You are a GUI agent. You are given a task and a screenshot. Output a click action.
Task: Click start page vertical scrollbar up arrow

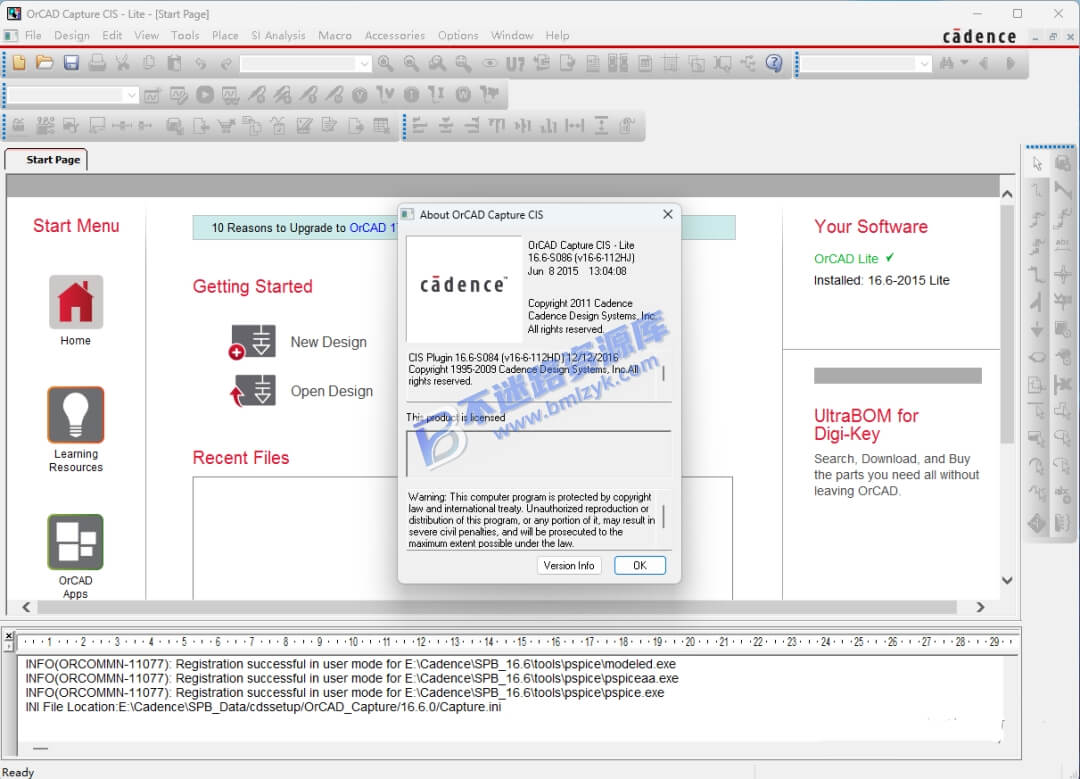[x=1007, y=195]
